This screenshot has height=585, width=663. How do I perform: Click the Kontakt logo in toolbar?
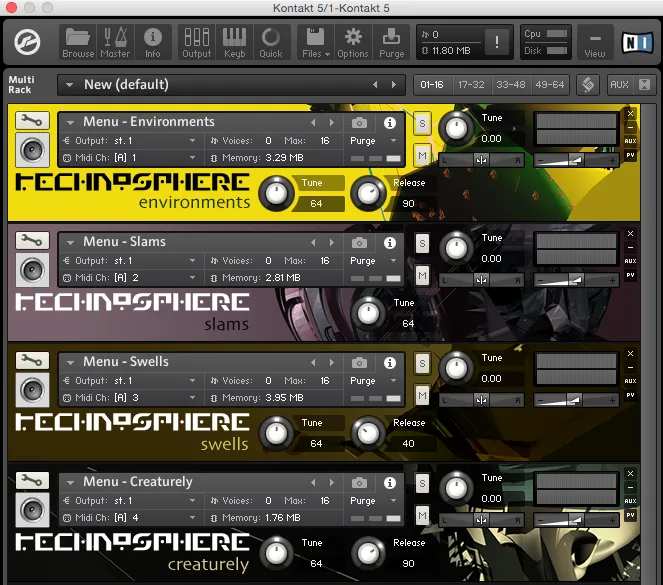click(x=27, y=42)
